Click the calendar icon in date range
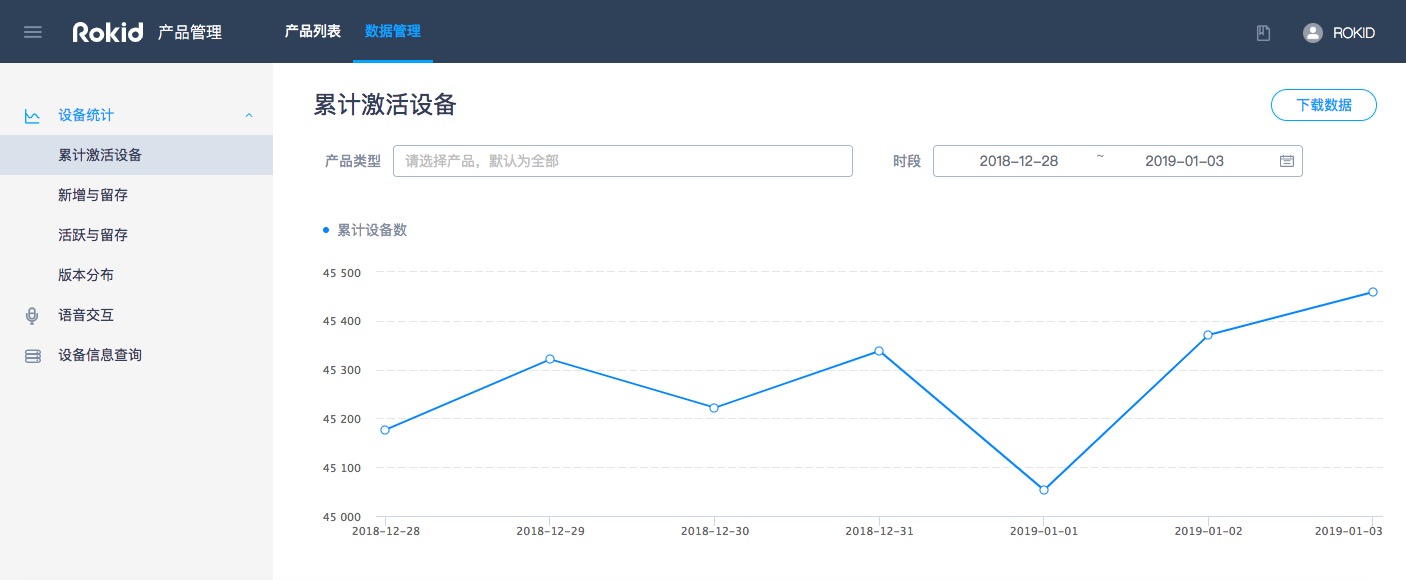This screenshot has width=1406, height=580. pos(1286,161)
